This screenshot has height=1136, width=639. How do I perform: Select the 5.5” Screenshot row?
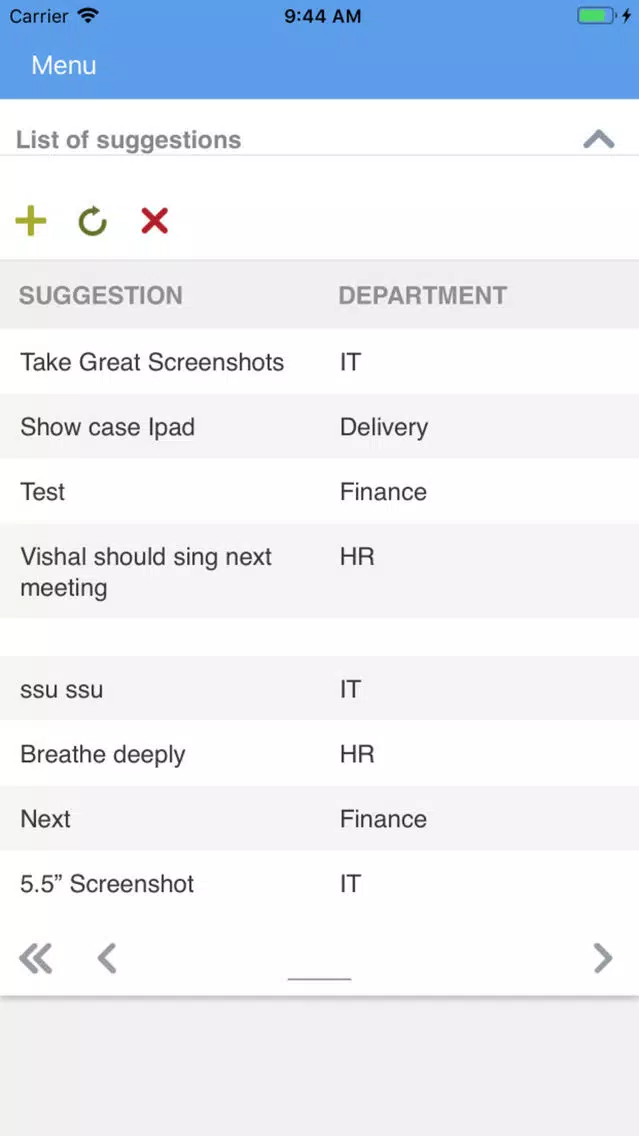pos(320,884)
